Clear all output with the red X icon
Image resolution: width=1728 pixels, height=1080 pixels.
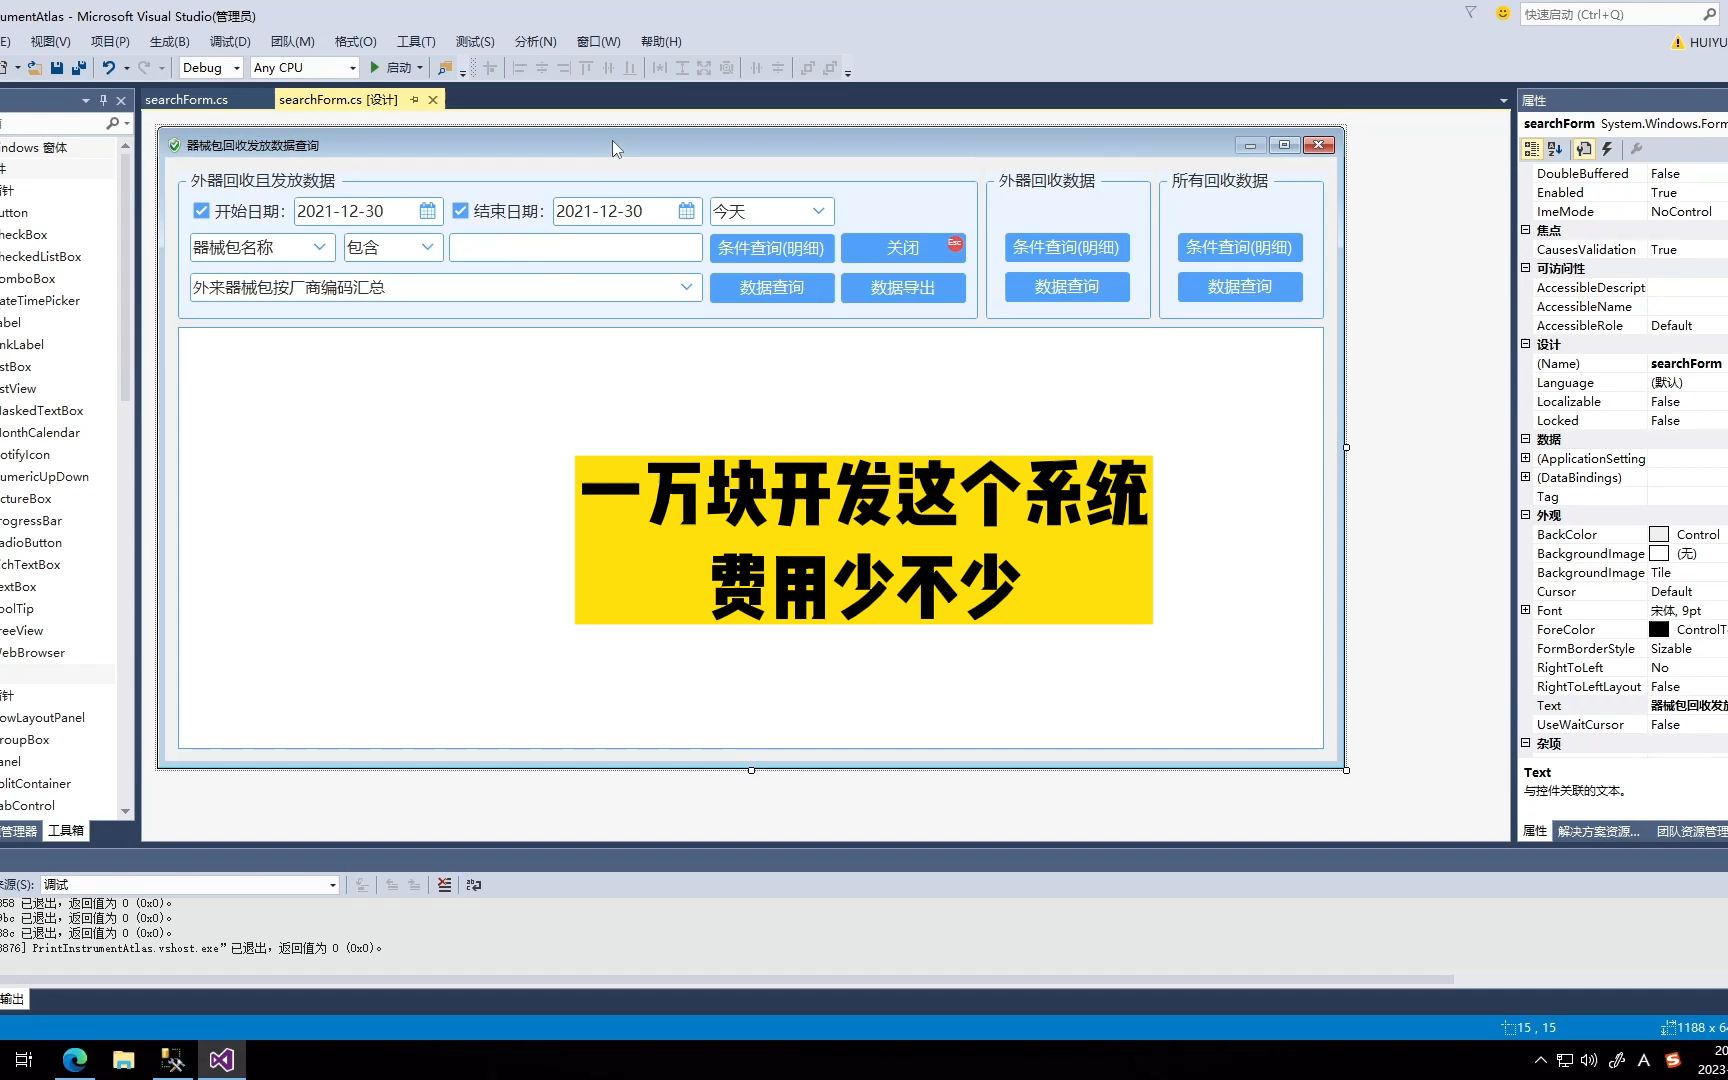[x=445, y=885]
